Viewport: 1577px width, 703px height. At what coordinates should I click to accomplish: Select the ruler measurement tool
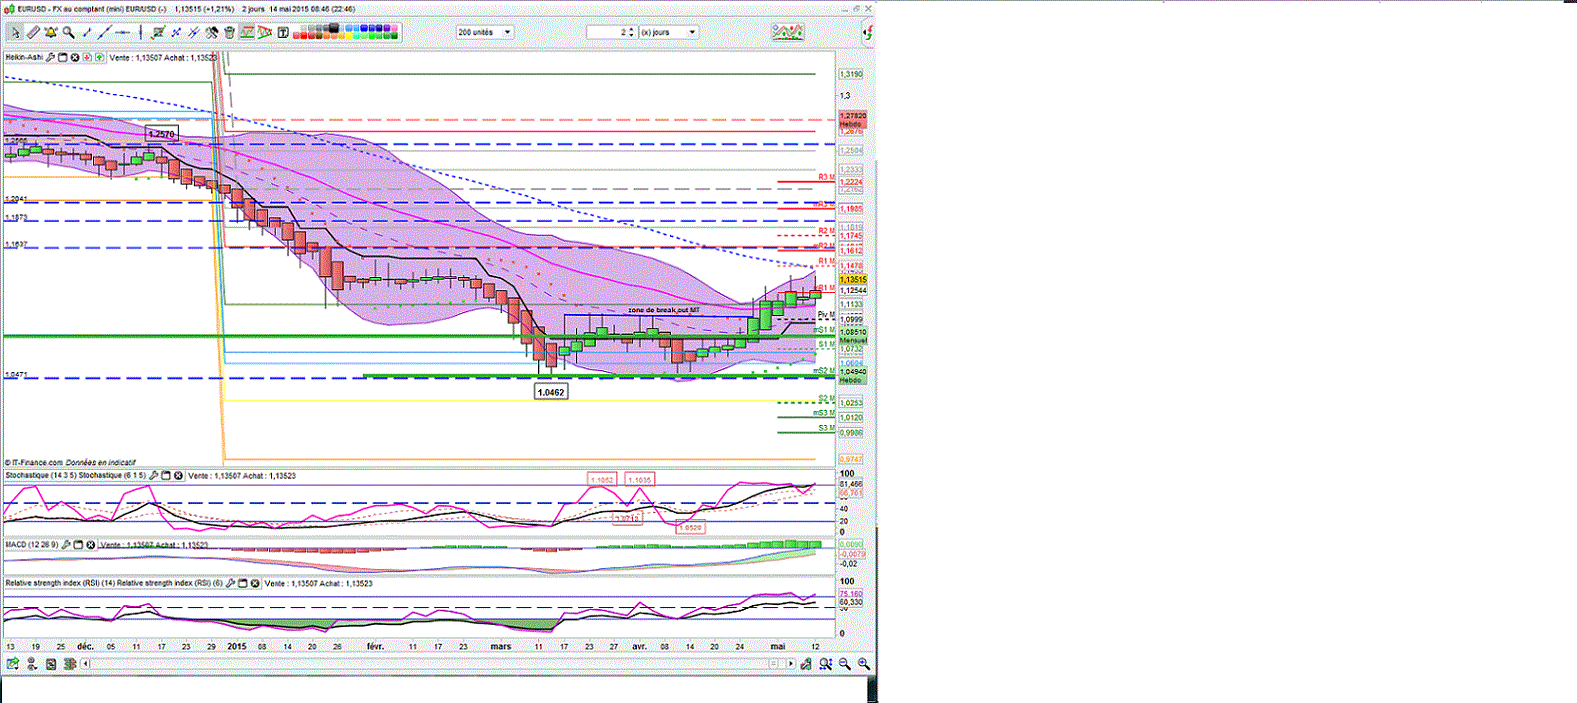coord(33,32)
